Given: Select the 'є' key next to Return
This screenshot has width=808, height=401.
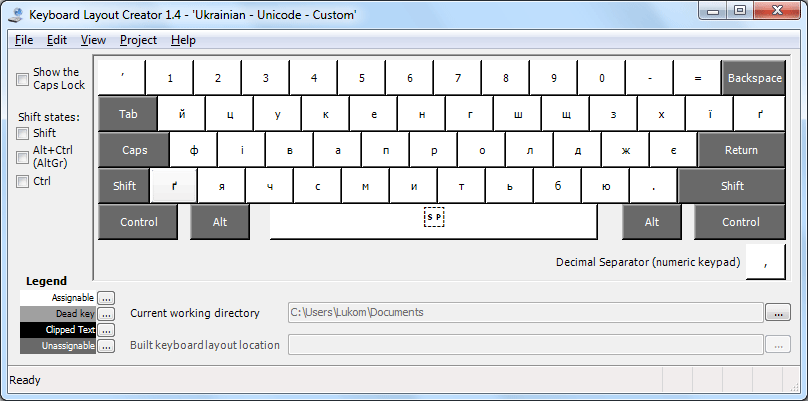Looking at the screenshot, I should [x=673, y=150].
